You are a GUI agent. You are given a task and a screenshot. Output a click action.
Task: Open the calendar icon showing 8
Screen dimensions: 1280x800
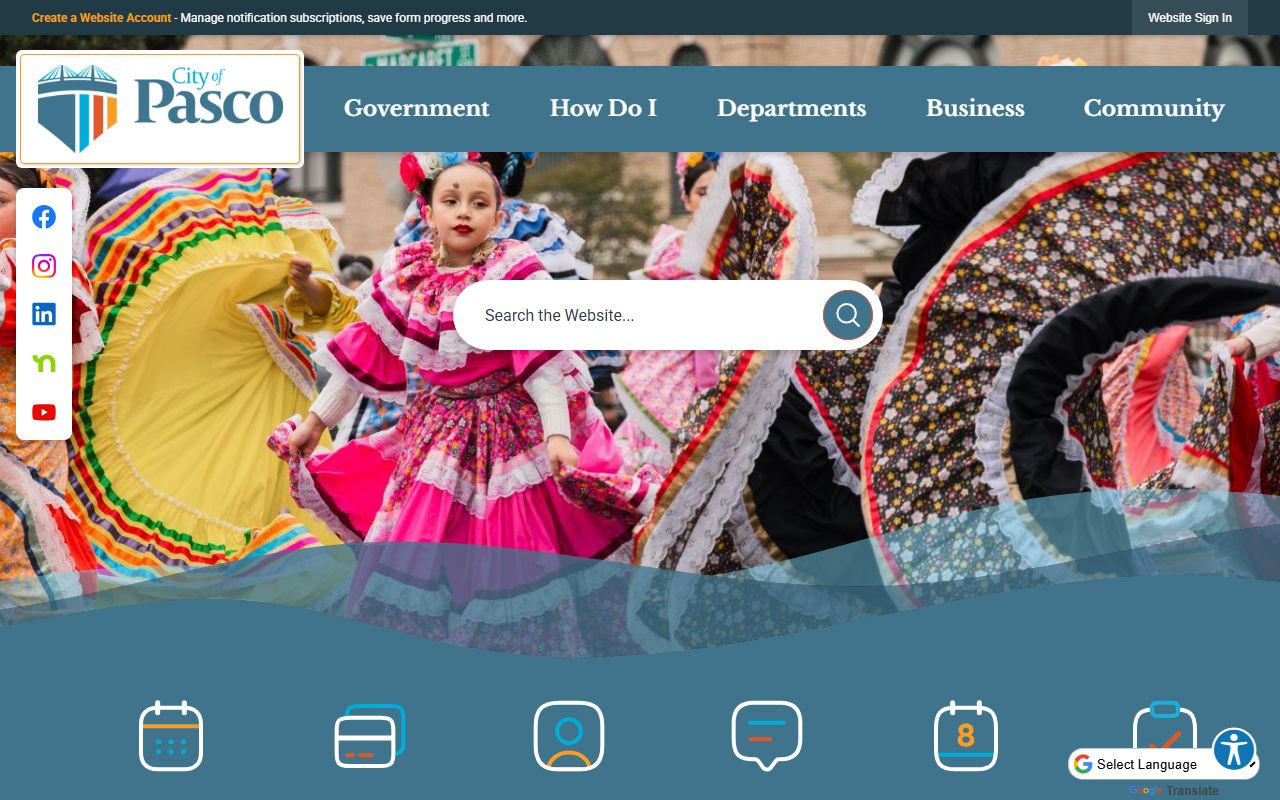click(966, 736)
